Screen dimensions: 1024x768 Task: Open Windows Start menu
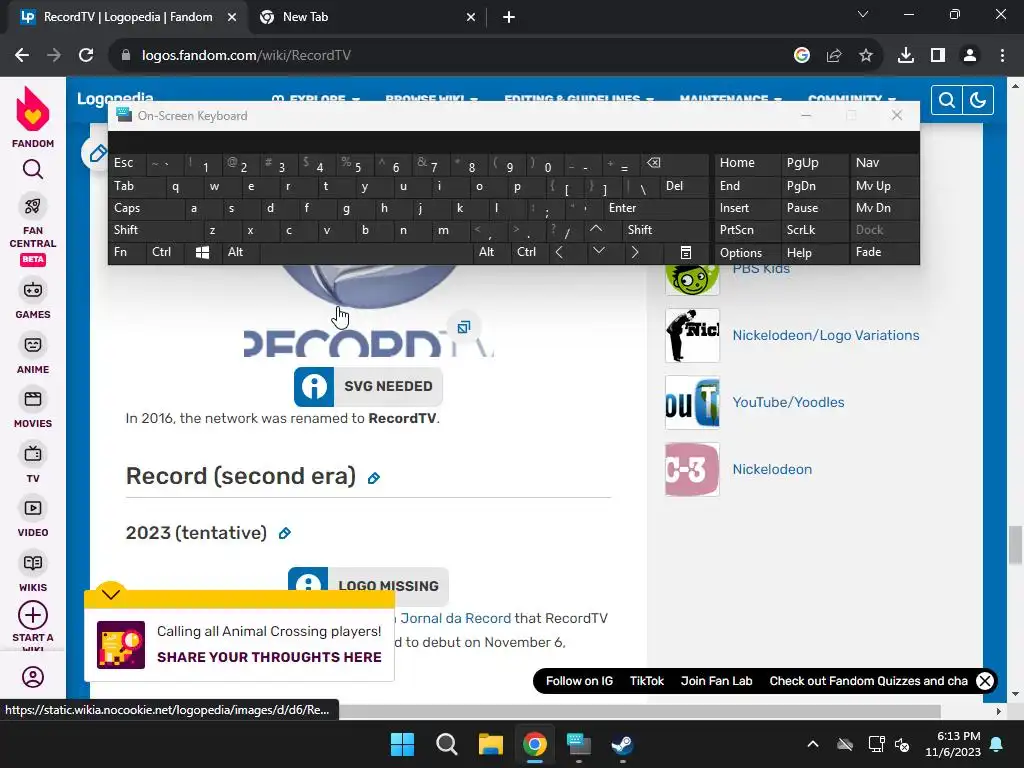[x=402, y=744]
